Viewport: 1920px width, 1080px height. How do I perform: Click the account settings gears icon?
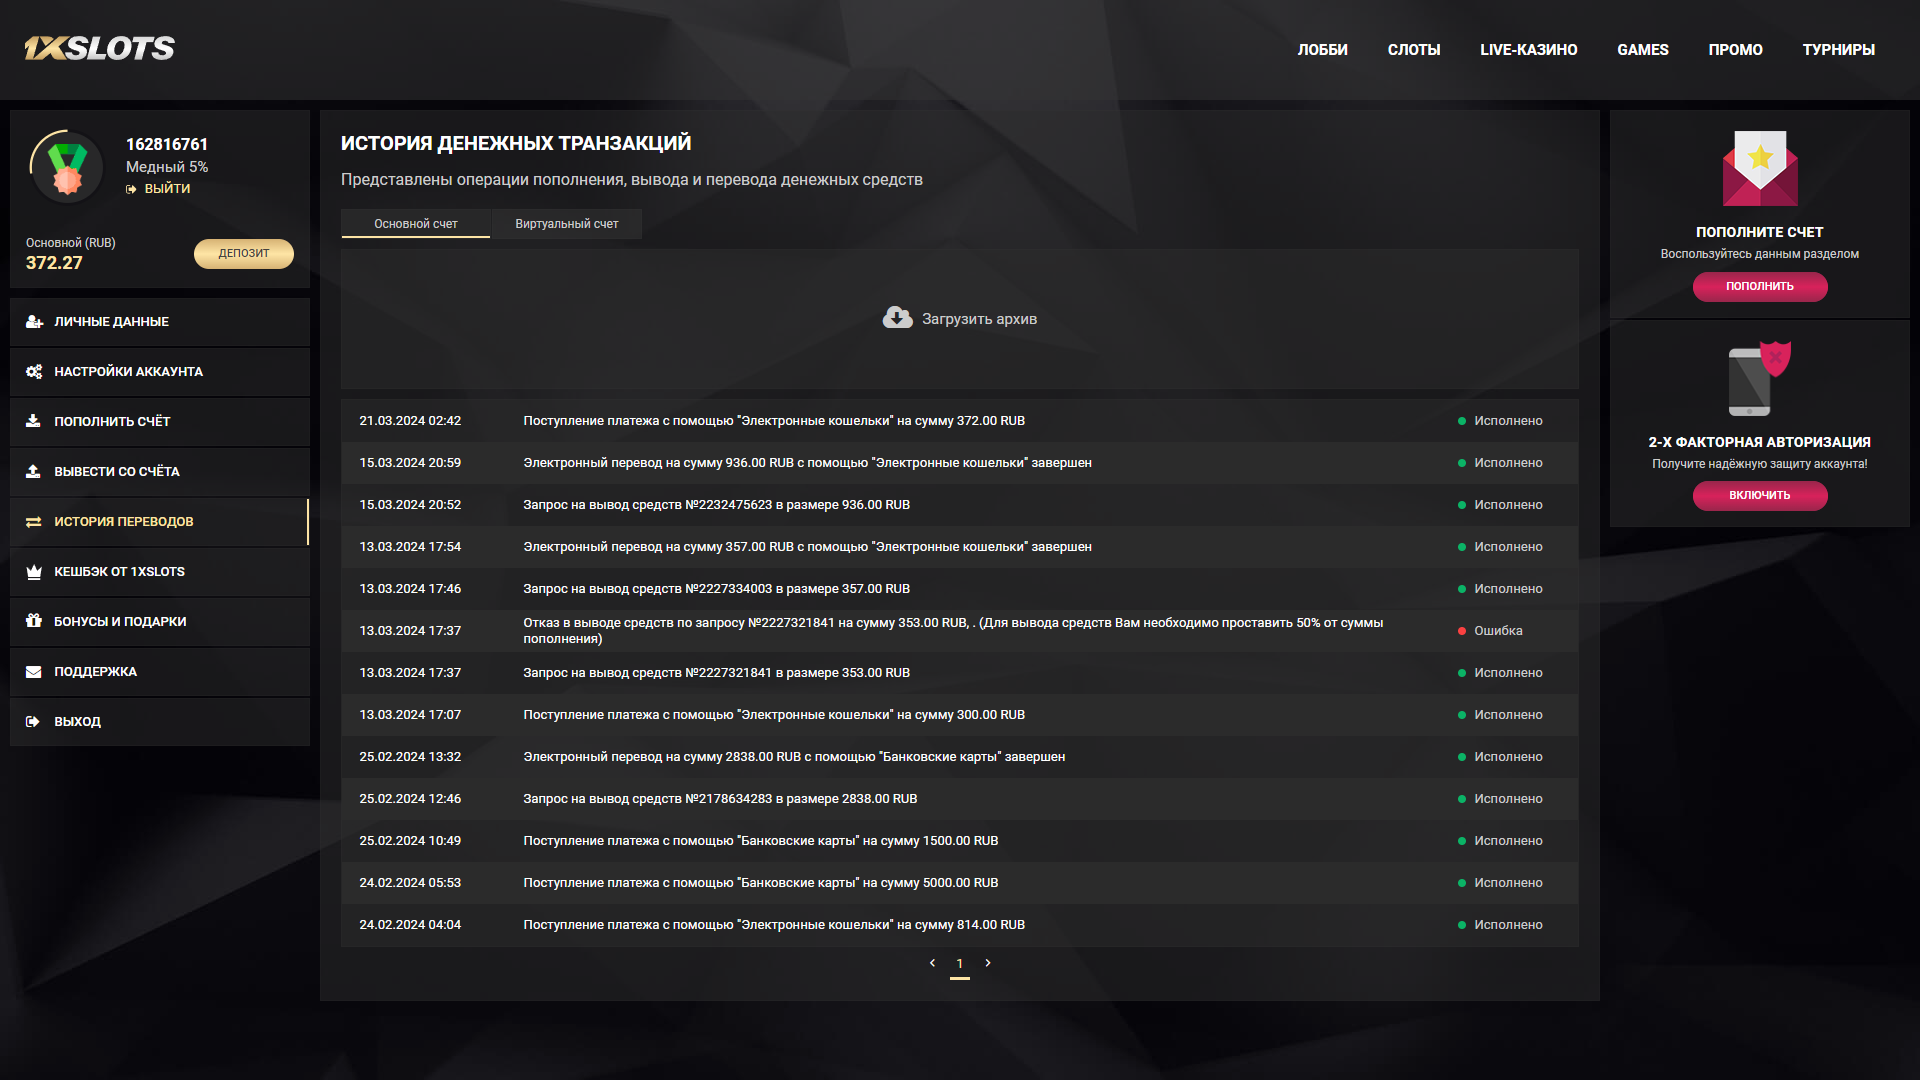click(x=34, y=372)
